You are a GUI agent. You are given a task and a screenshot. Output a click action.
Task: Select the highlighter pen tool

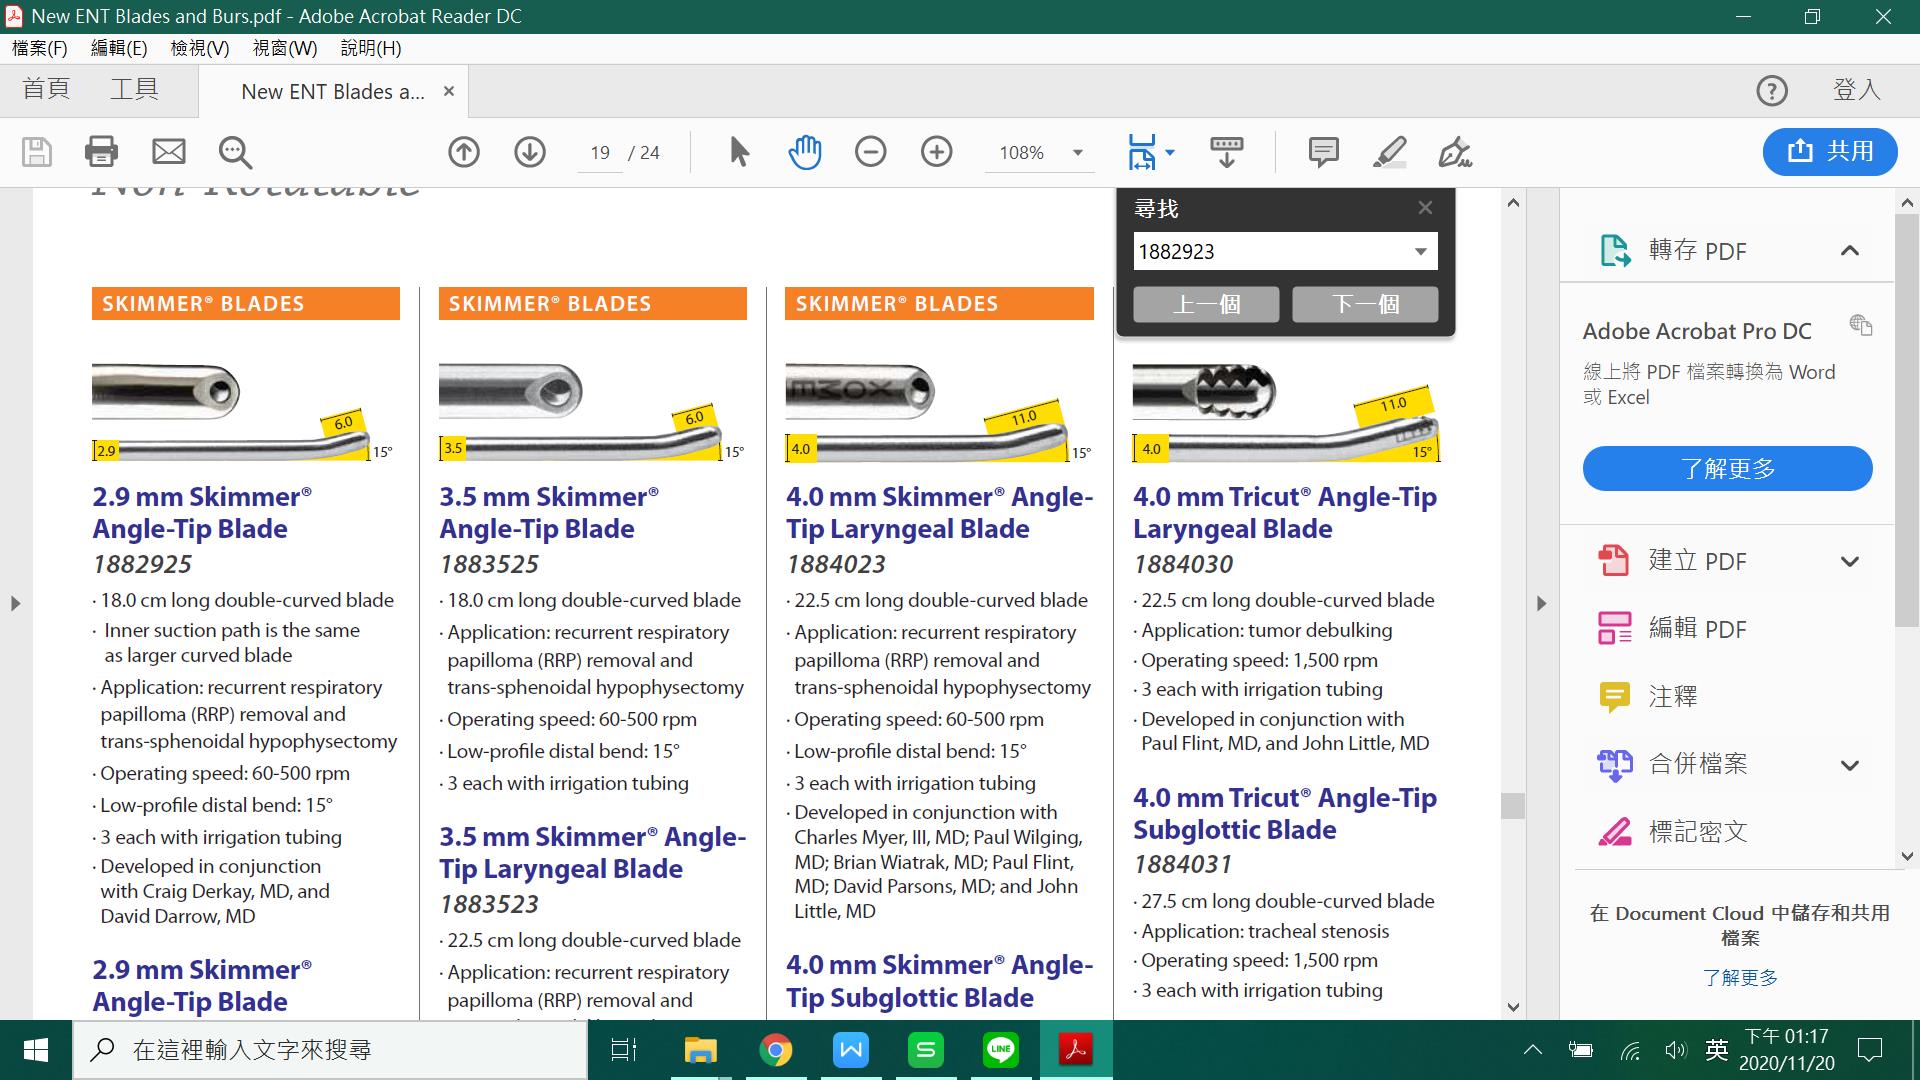point(1390,152)
